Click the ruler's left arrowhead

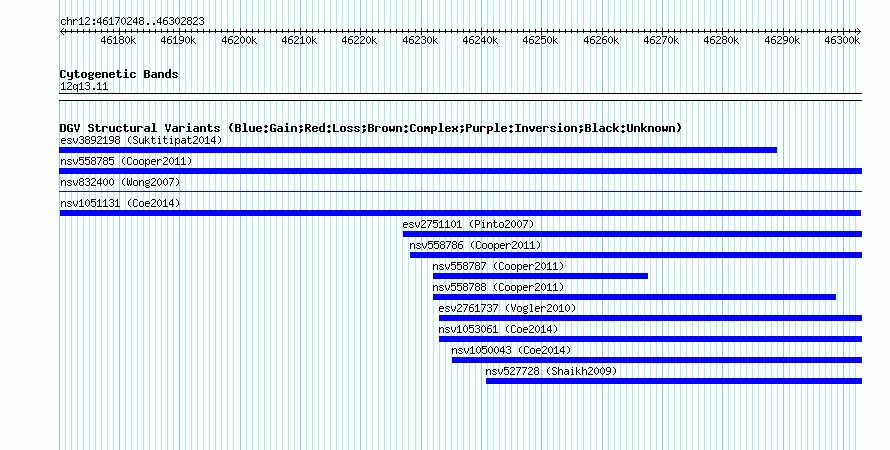pyautogui.click(x=62, y=31)
